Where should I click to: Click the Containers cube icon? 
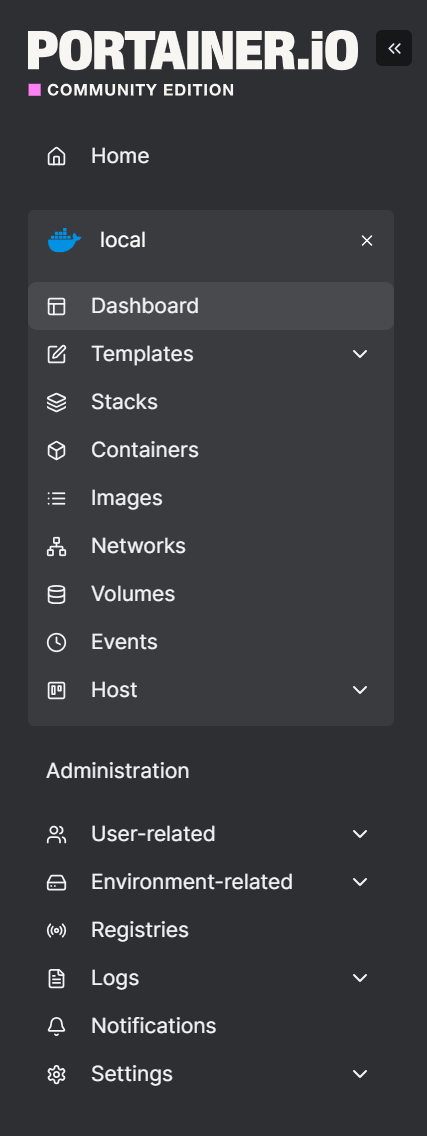(x=57, y=450)
